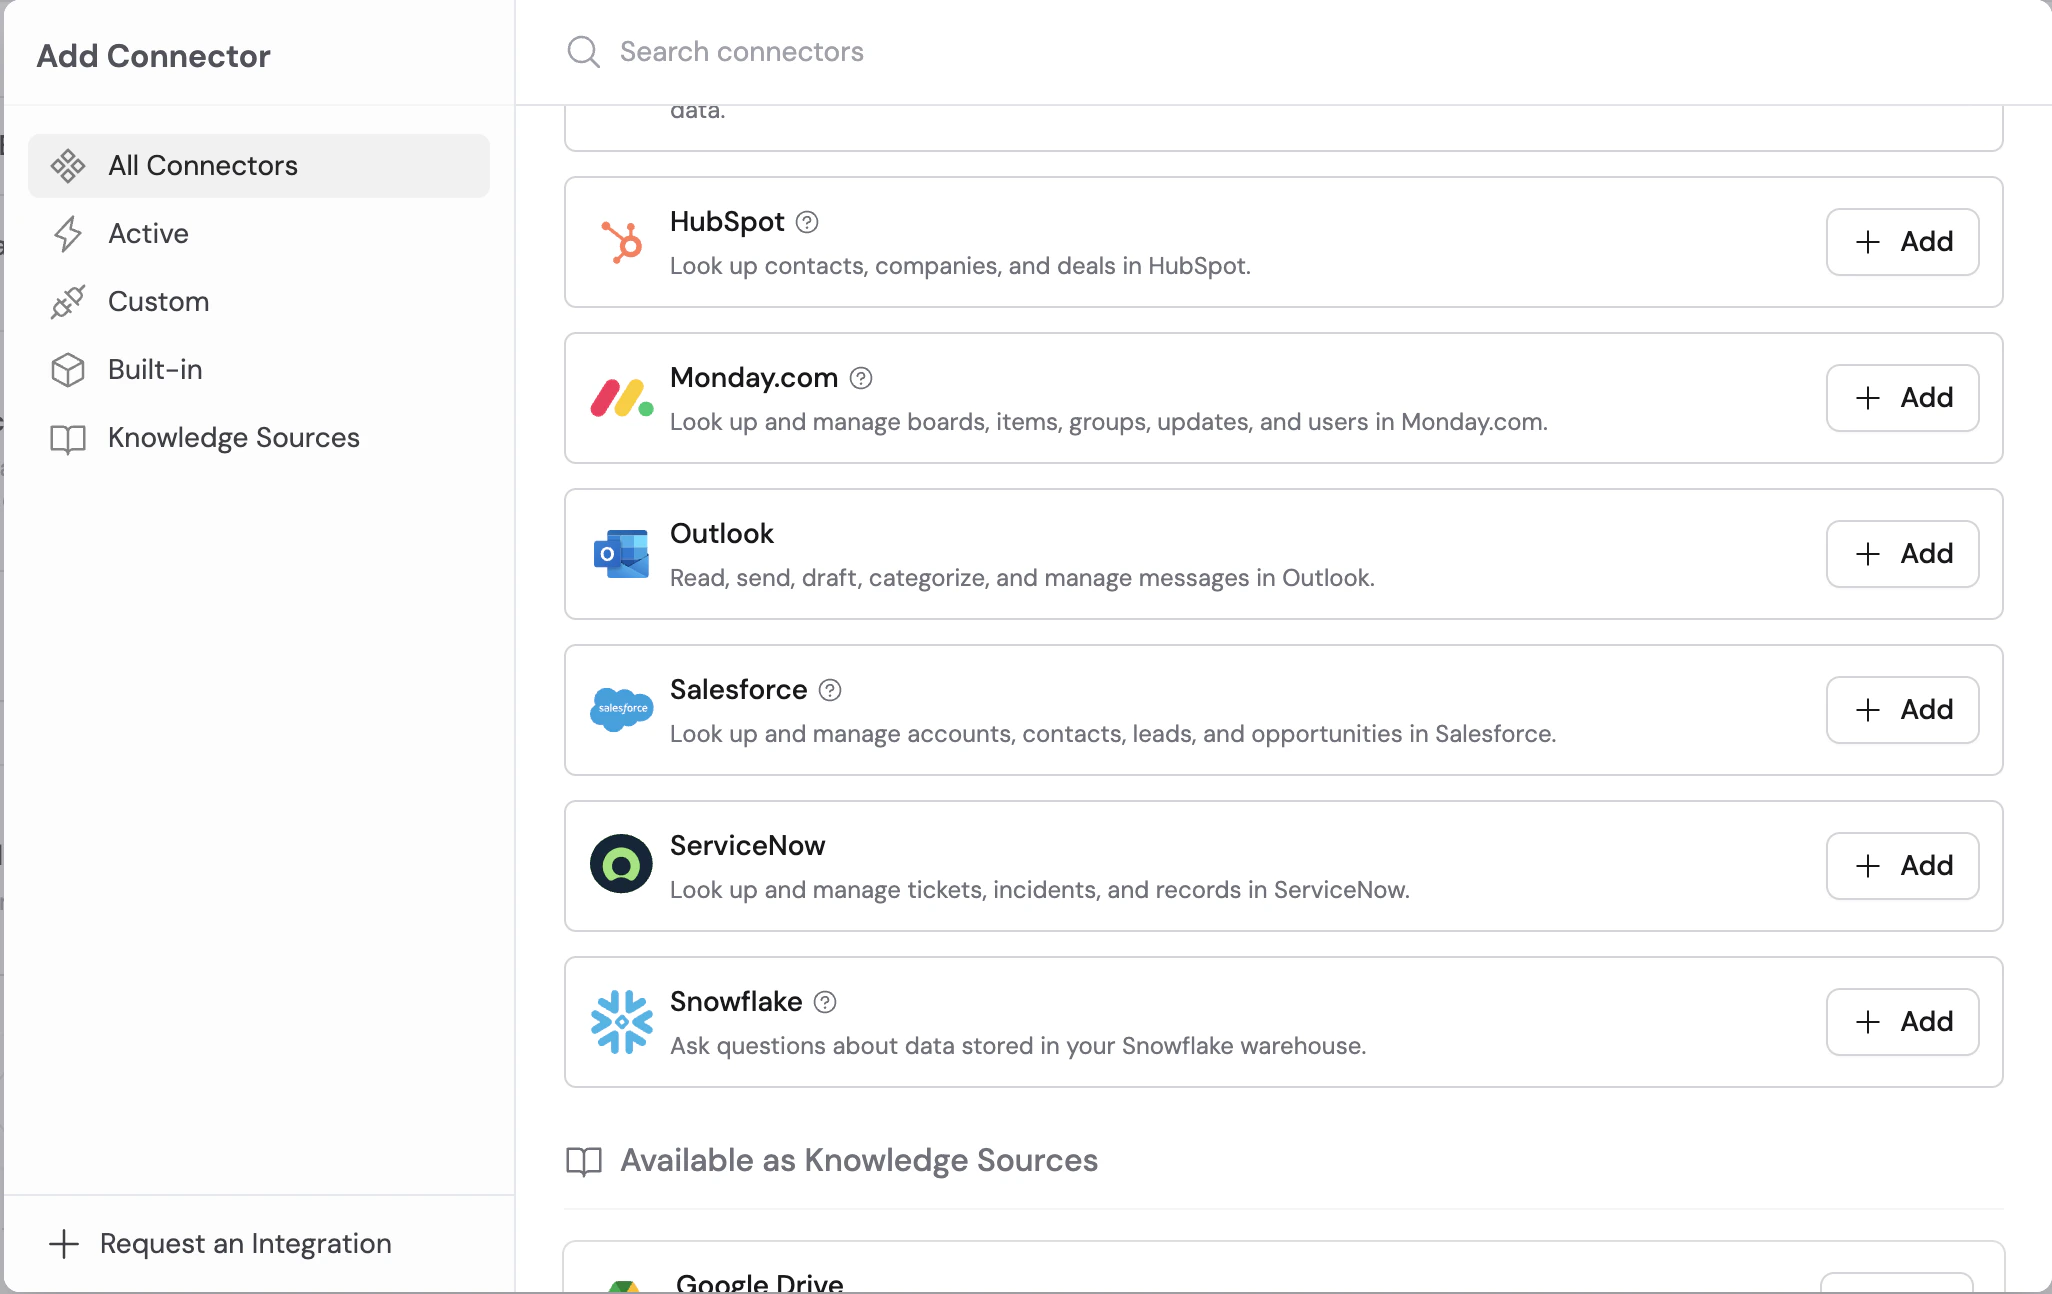This screenshot has height=1294, width=2052.
Task: Add the Outlook connector
Action: click(x=1902, y=554)
